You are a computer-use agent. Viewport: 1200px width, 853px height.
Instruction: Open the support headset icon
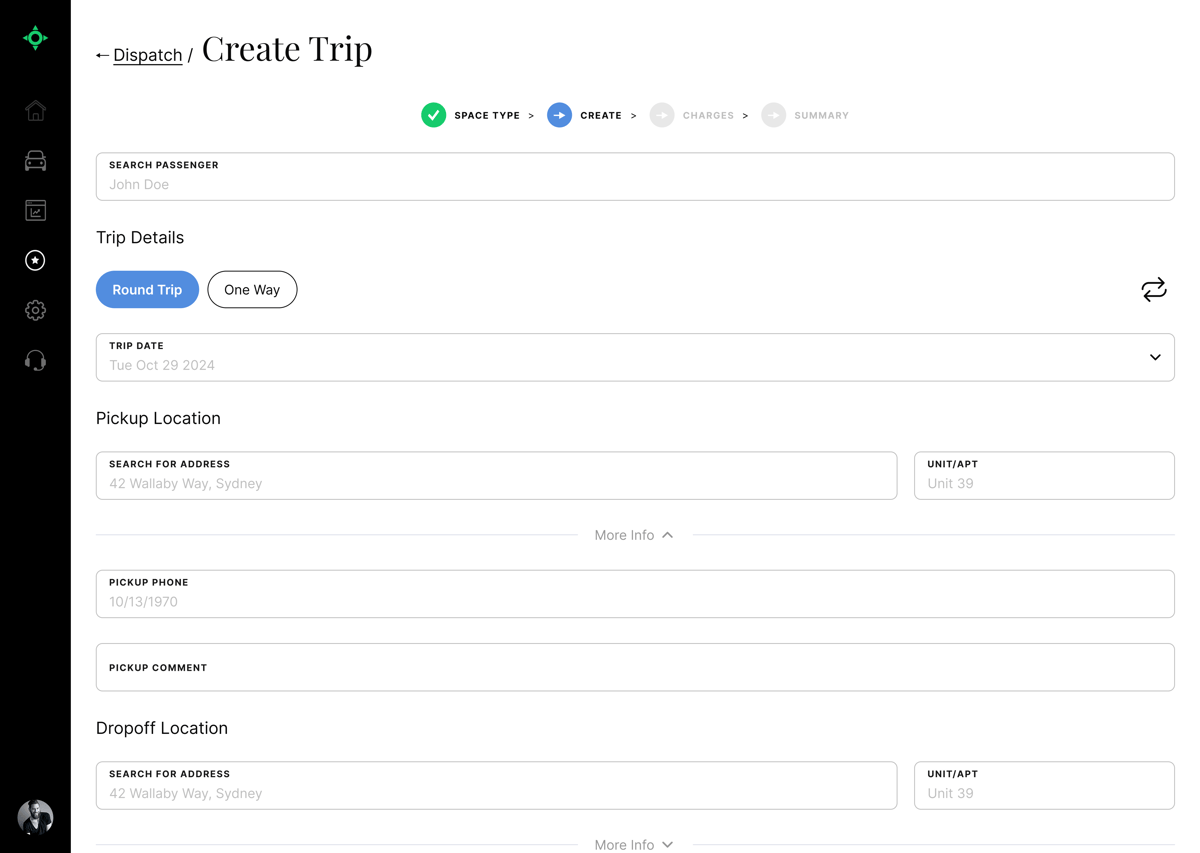35,361
